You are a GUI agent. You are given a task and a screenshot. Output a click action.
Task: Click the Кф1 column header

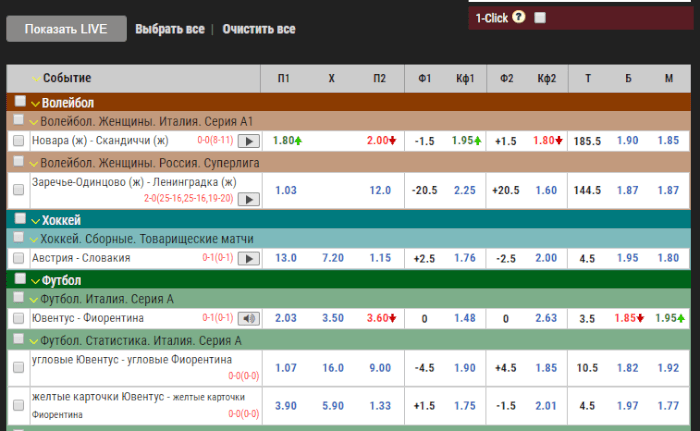coord(464,78)
